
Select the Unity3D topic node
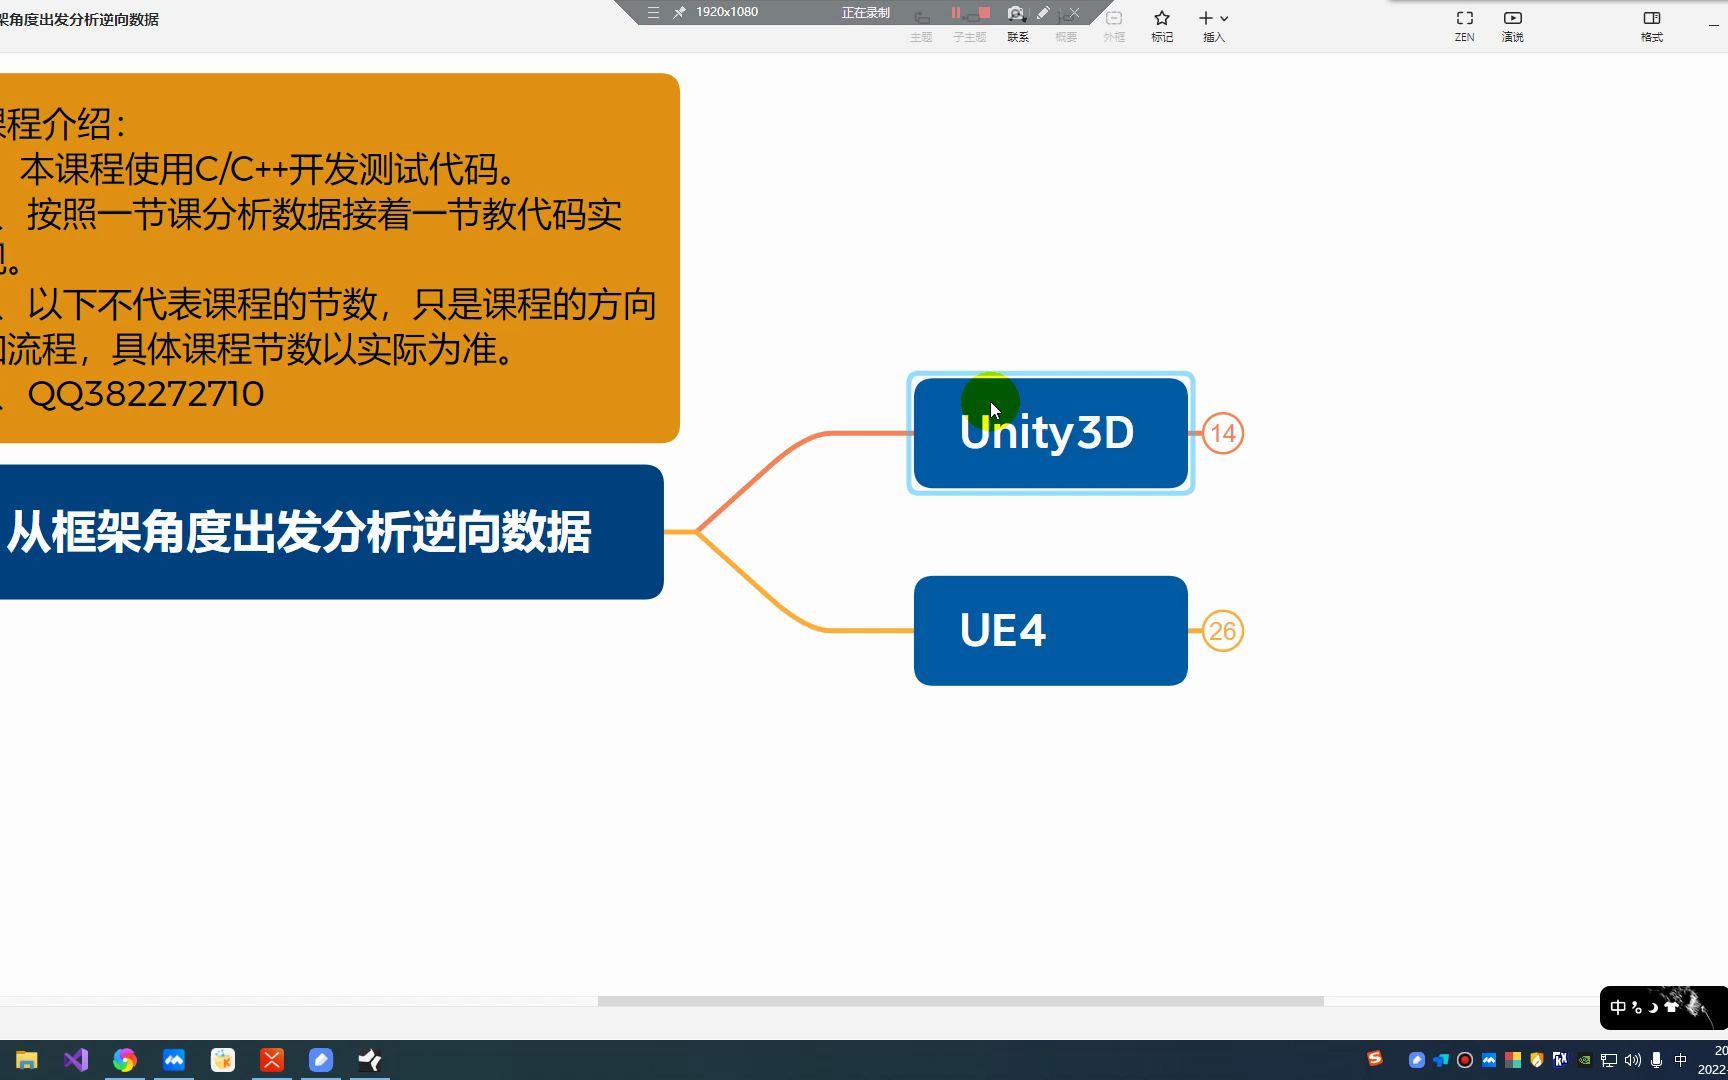tap(1050, 433)
